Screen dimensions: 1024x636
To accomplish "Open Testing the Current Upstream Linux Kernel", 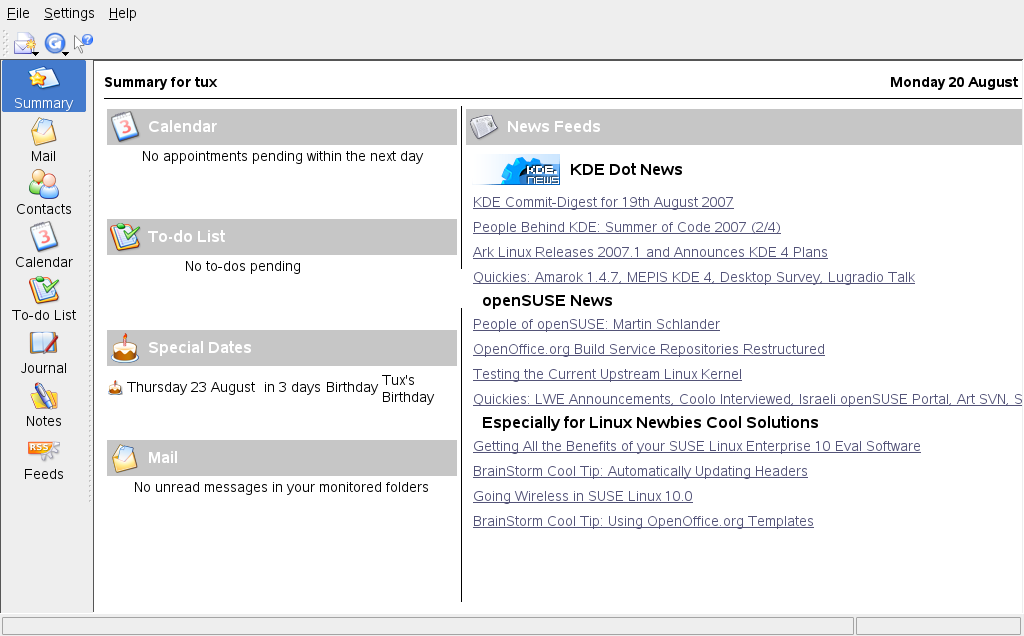I will pos(607,374).
